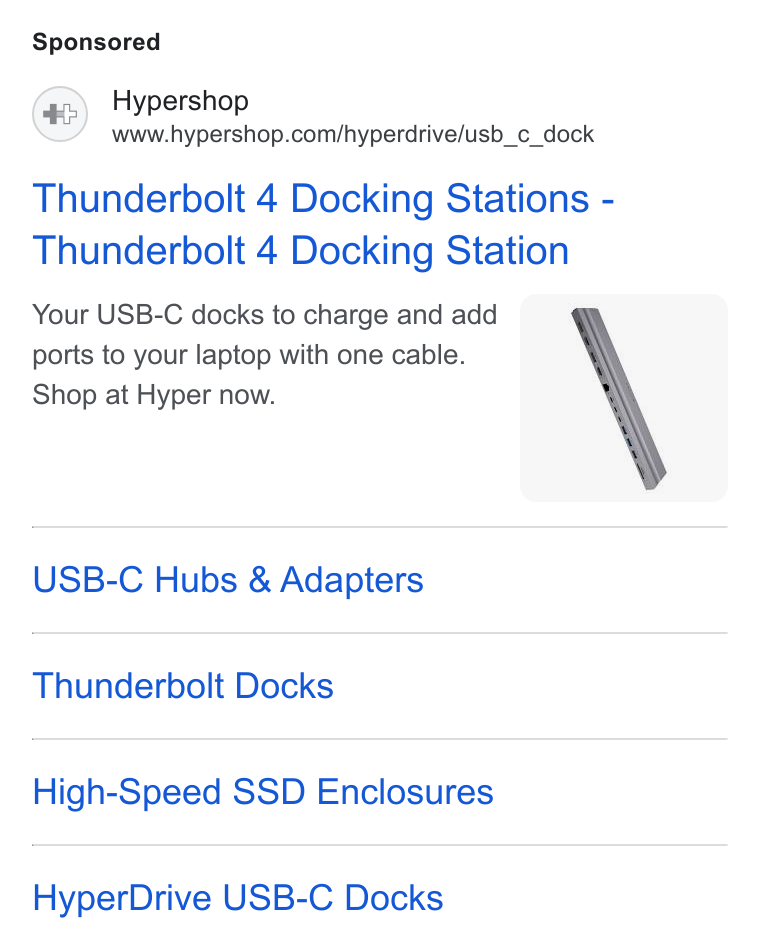Go to the Thunderbolt Docks sitelink

pyautogui.click(x=183, y=686)
